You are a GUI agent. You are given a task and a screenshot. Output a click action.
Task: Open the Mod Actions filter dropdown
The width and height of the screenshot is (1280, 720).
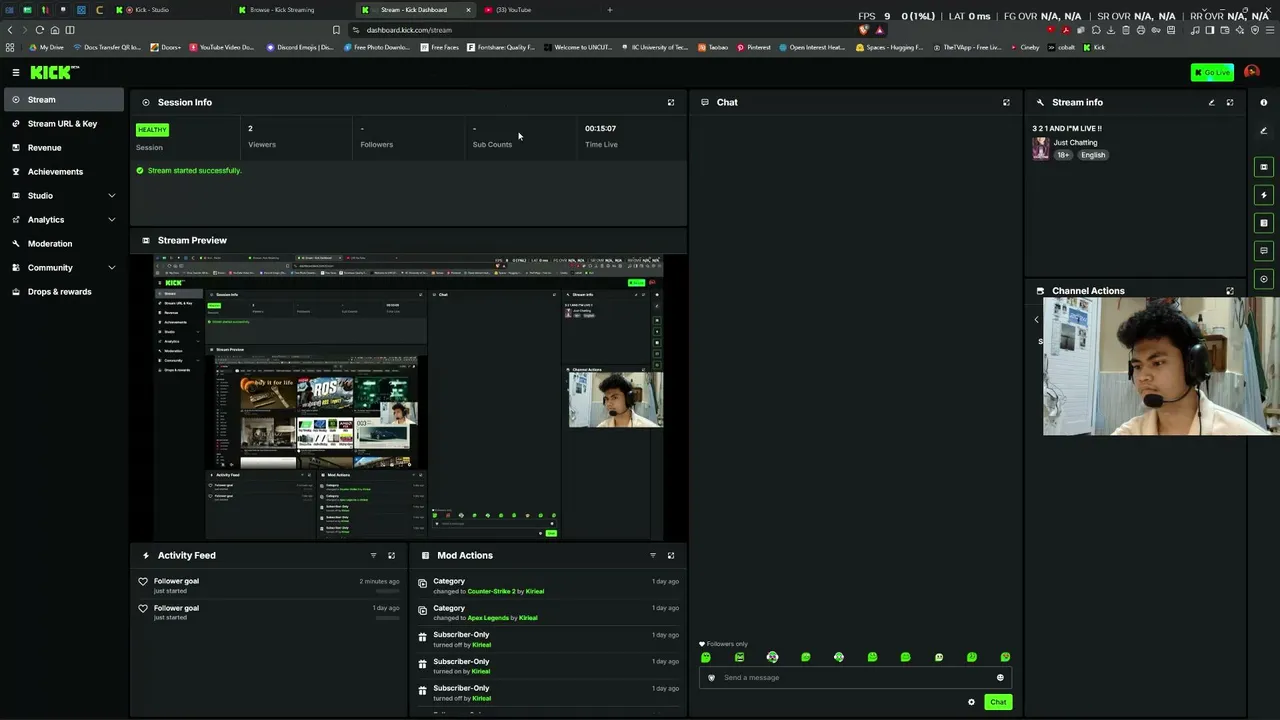(652, 555)
